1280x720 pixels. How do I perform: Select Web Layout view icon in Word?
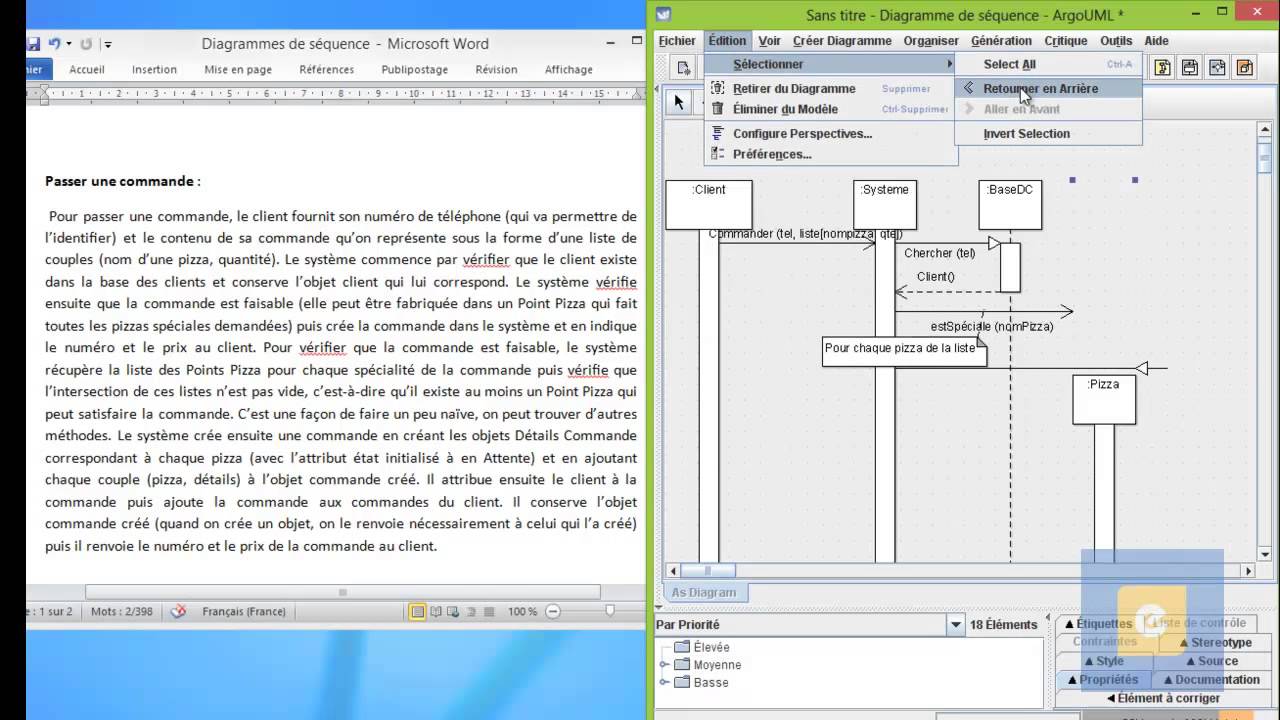(453, 611)
